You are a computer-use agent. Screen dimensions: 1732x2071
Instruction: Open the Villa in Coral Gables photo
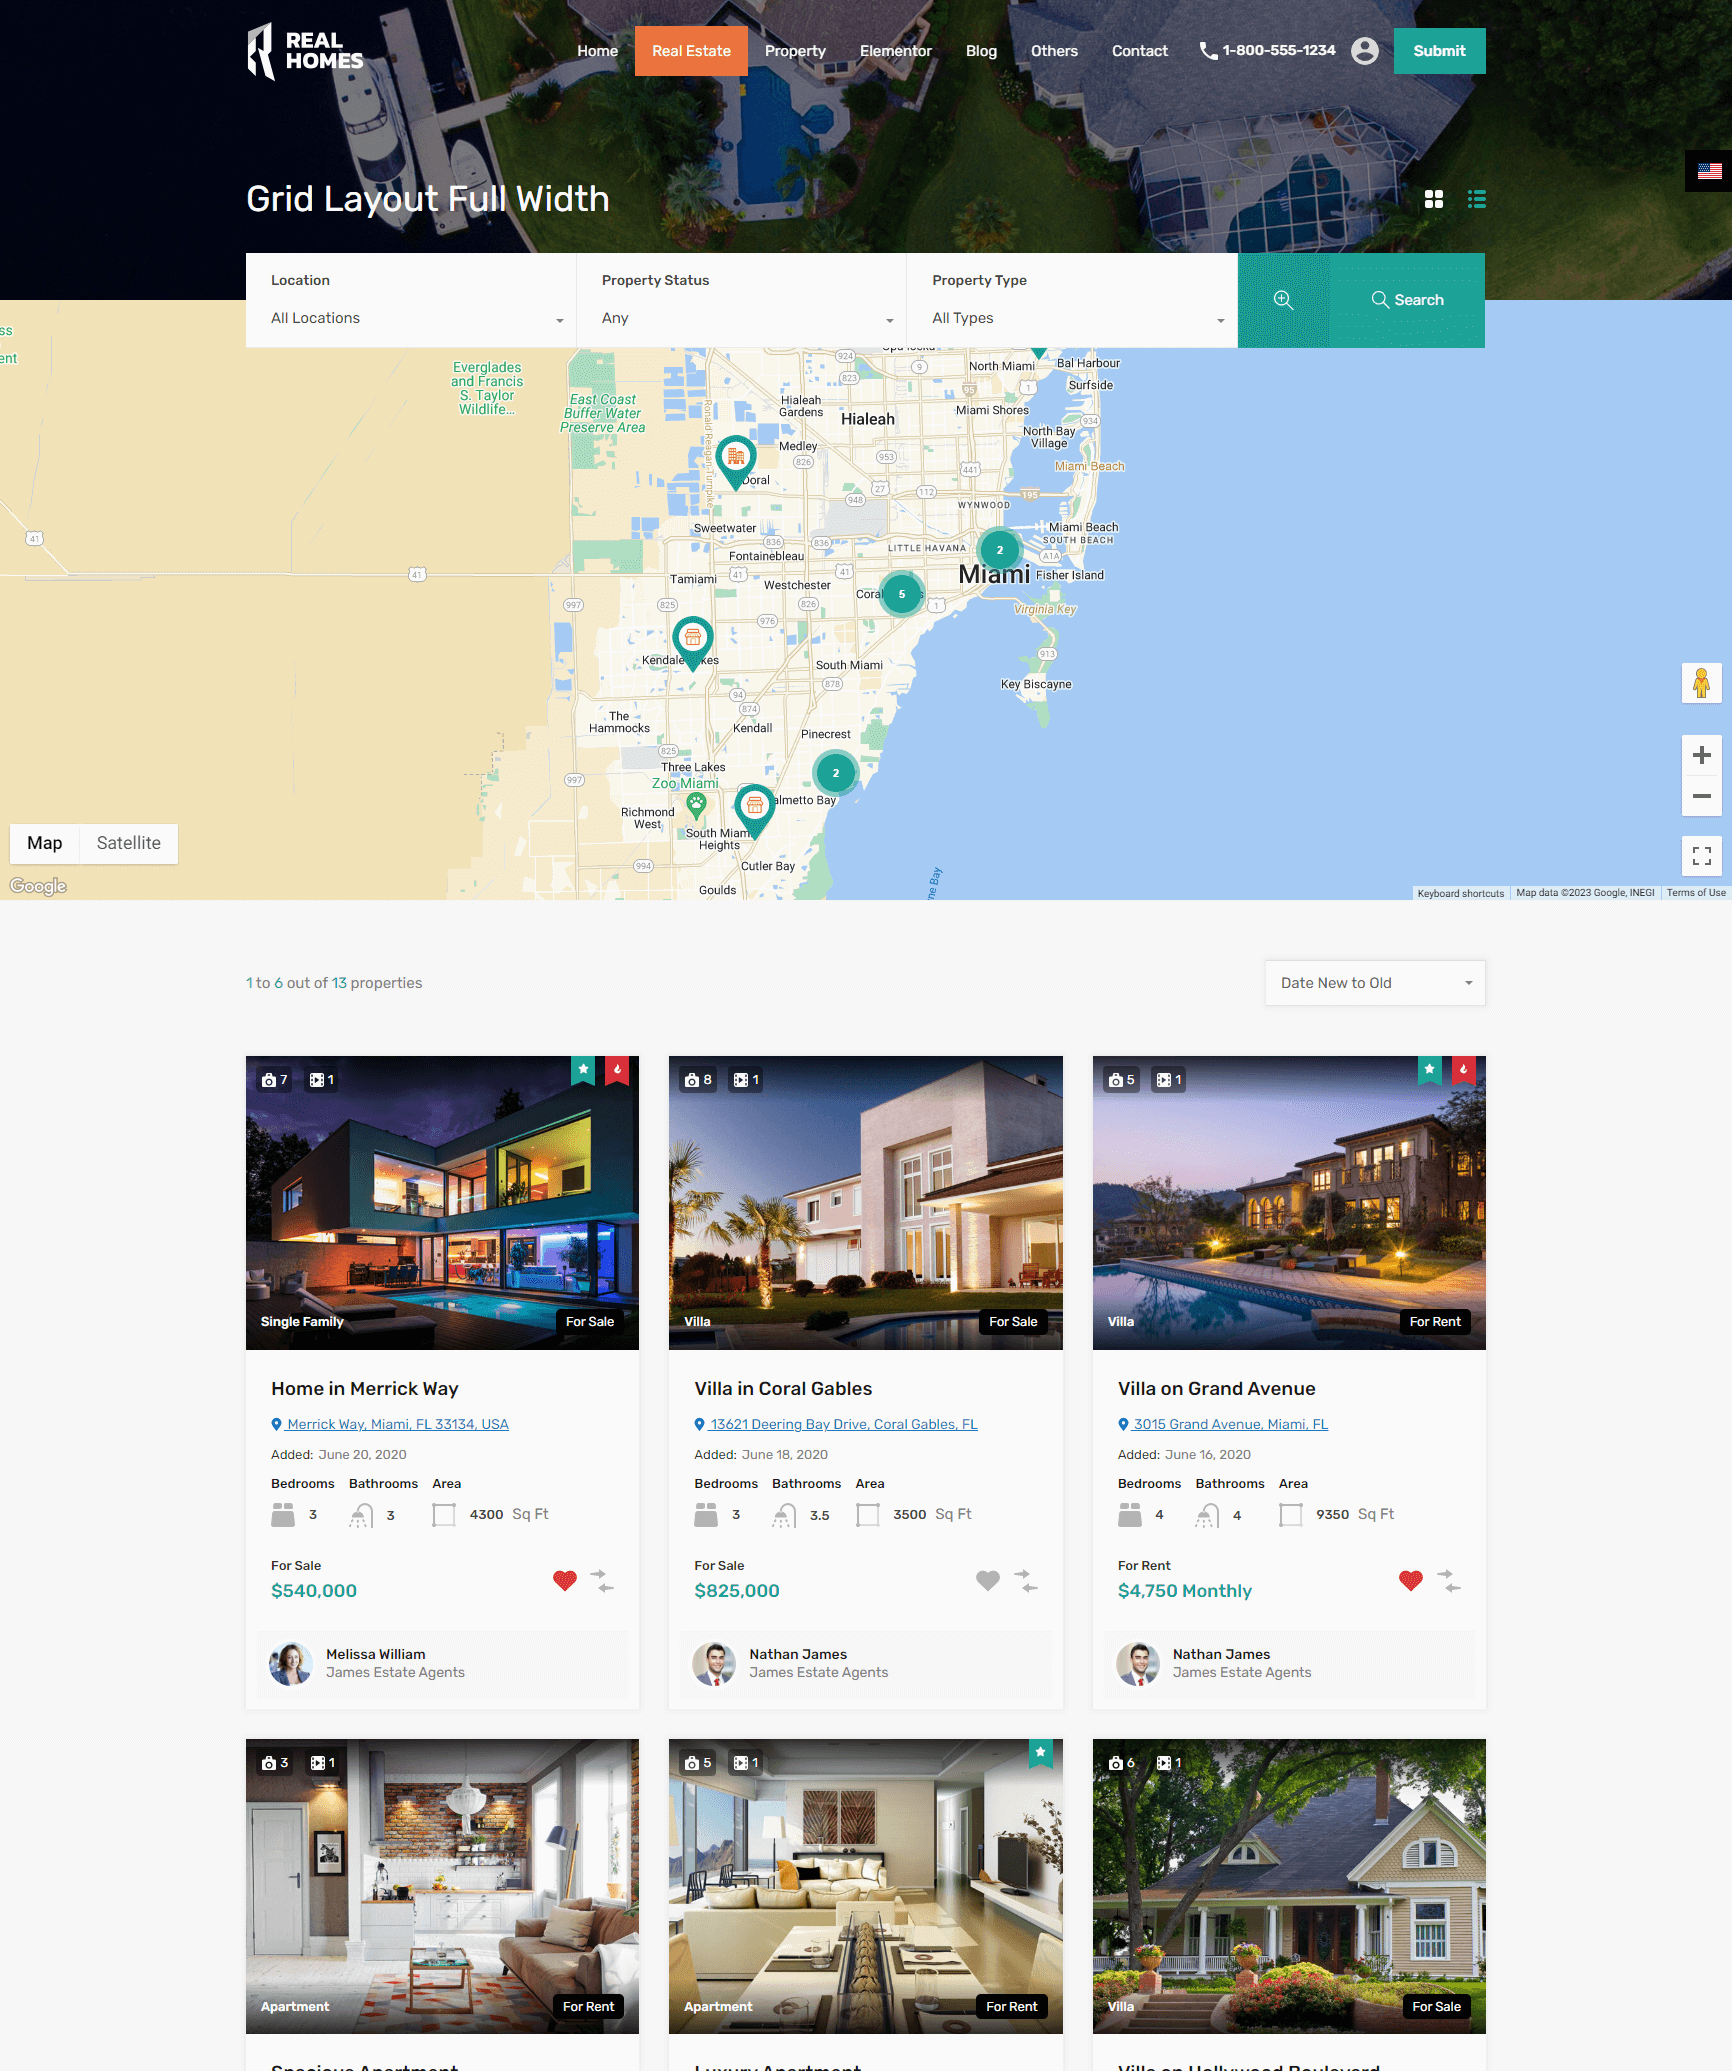point(866,1203)
